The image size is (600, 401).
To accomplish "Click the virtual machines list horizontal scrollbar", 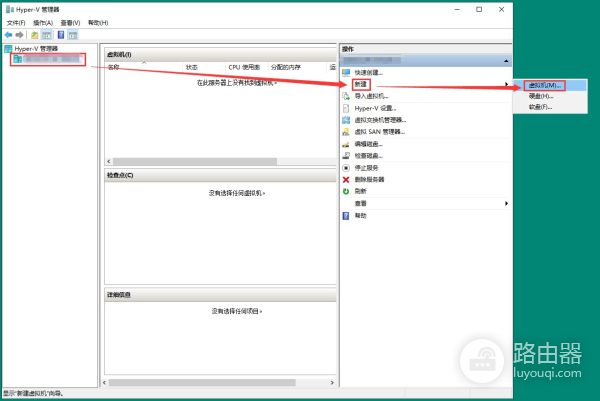I will 200,161.
